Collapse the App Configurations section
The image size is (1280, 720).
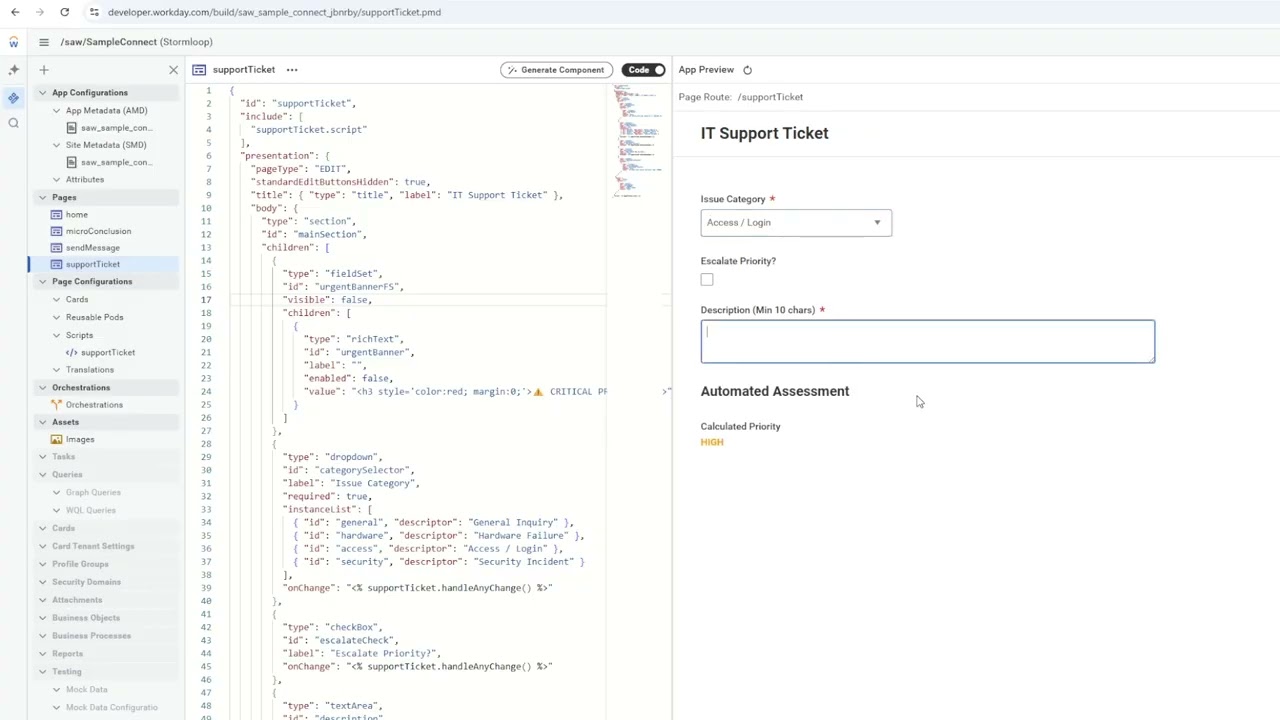point(43,93)
